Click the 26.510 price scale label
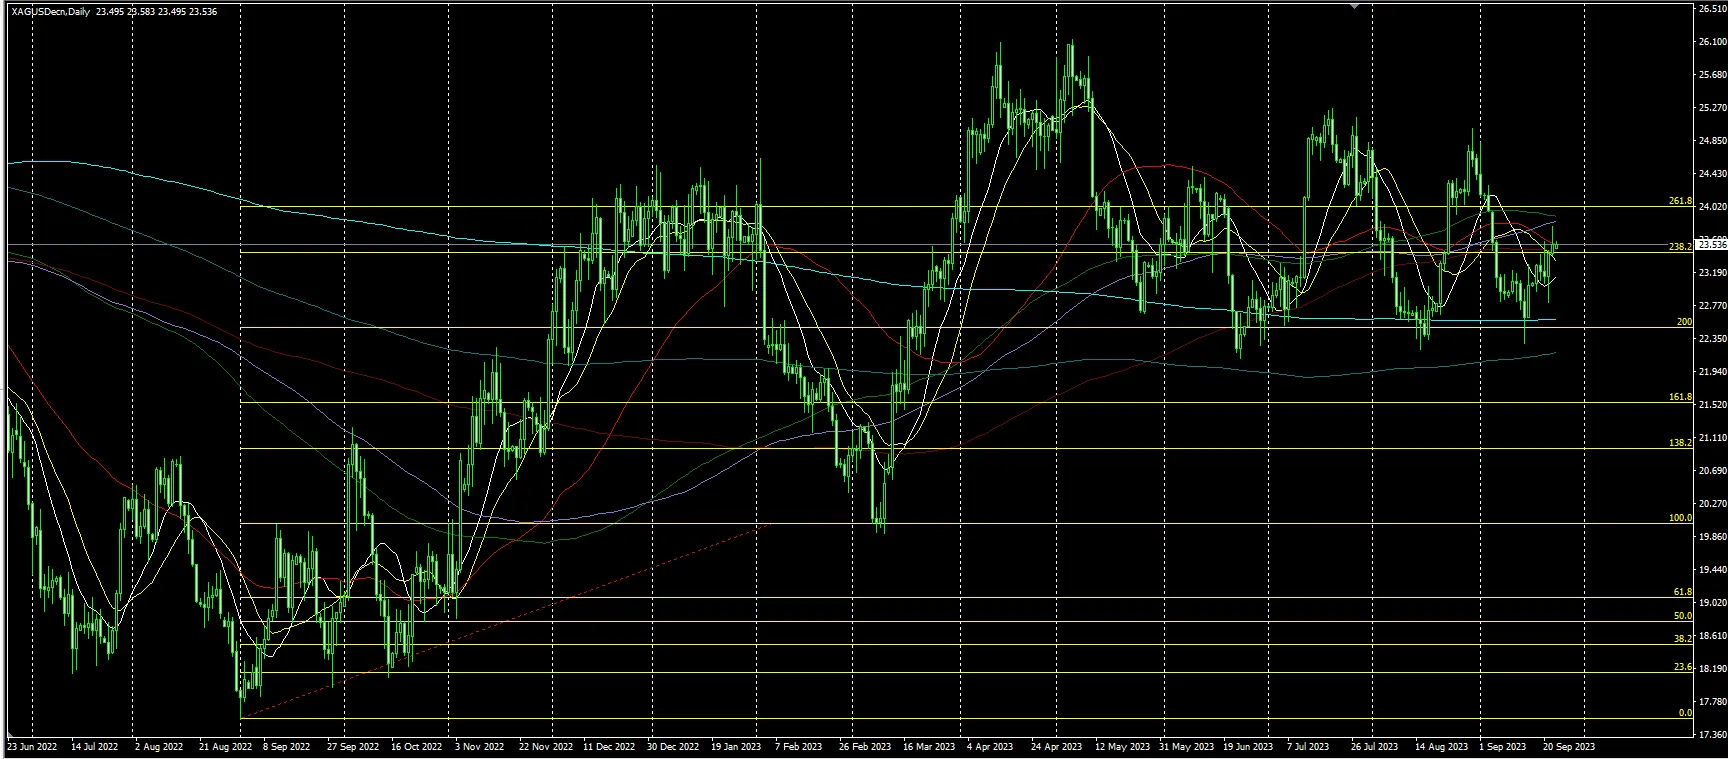This screenshot has width=1728, height=759. coord(1713,9)
